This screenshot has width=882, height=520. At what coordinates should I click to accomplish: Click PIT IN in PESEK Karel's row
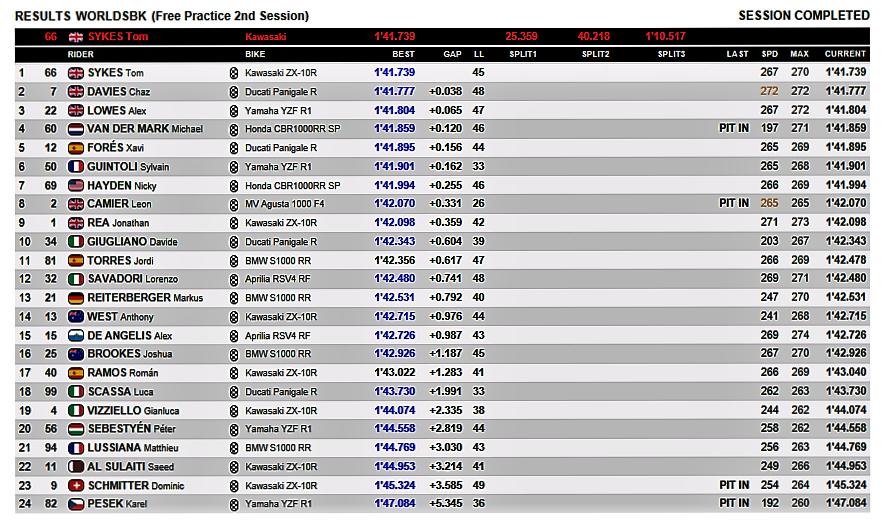coord(734,504)
